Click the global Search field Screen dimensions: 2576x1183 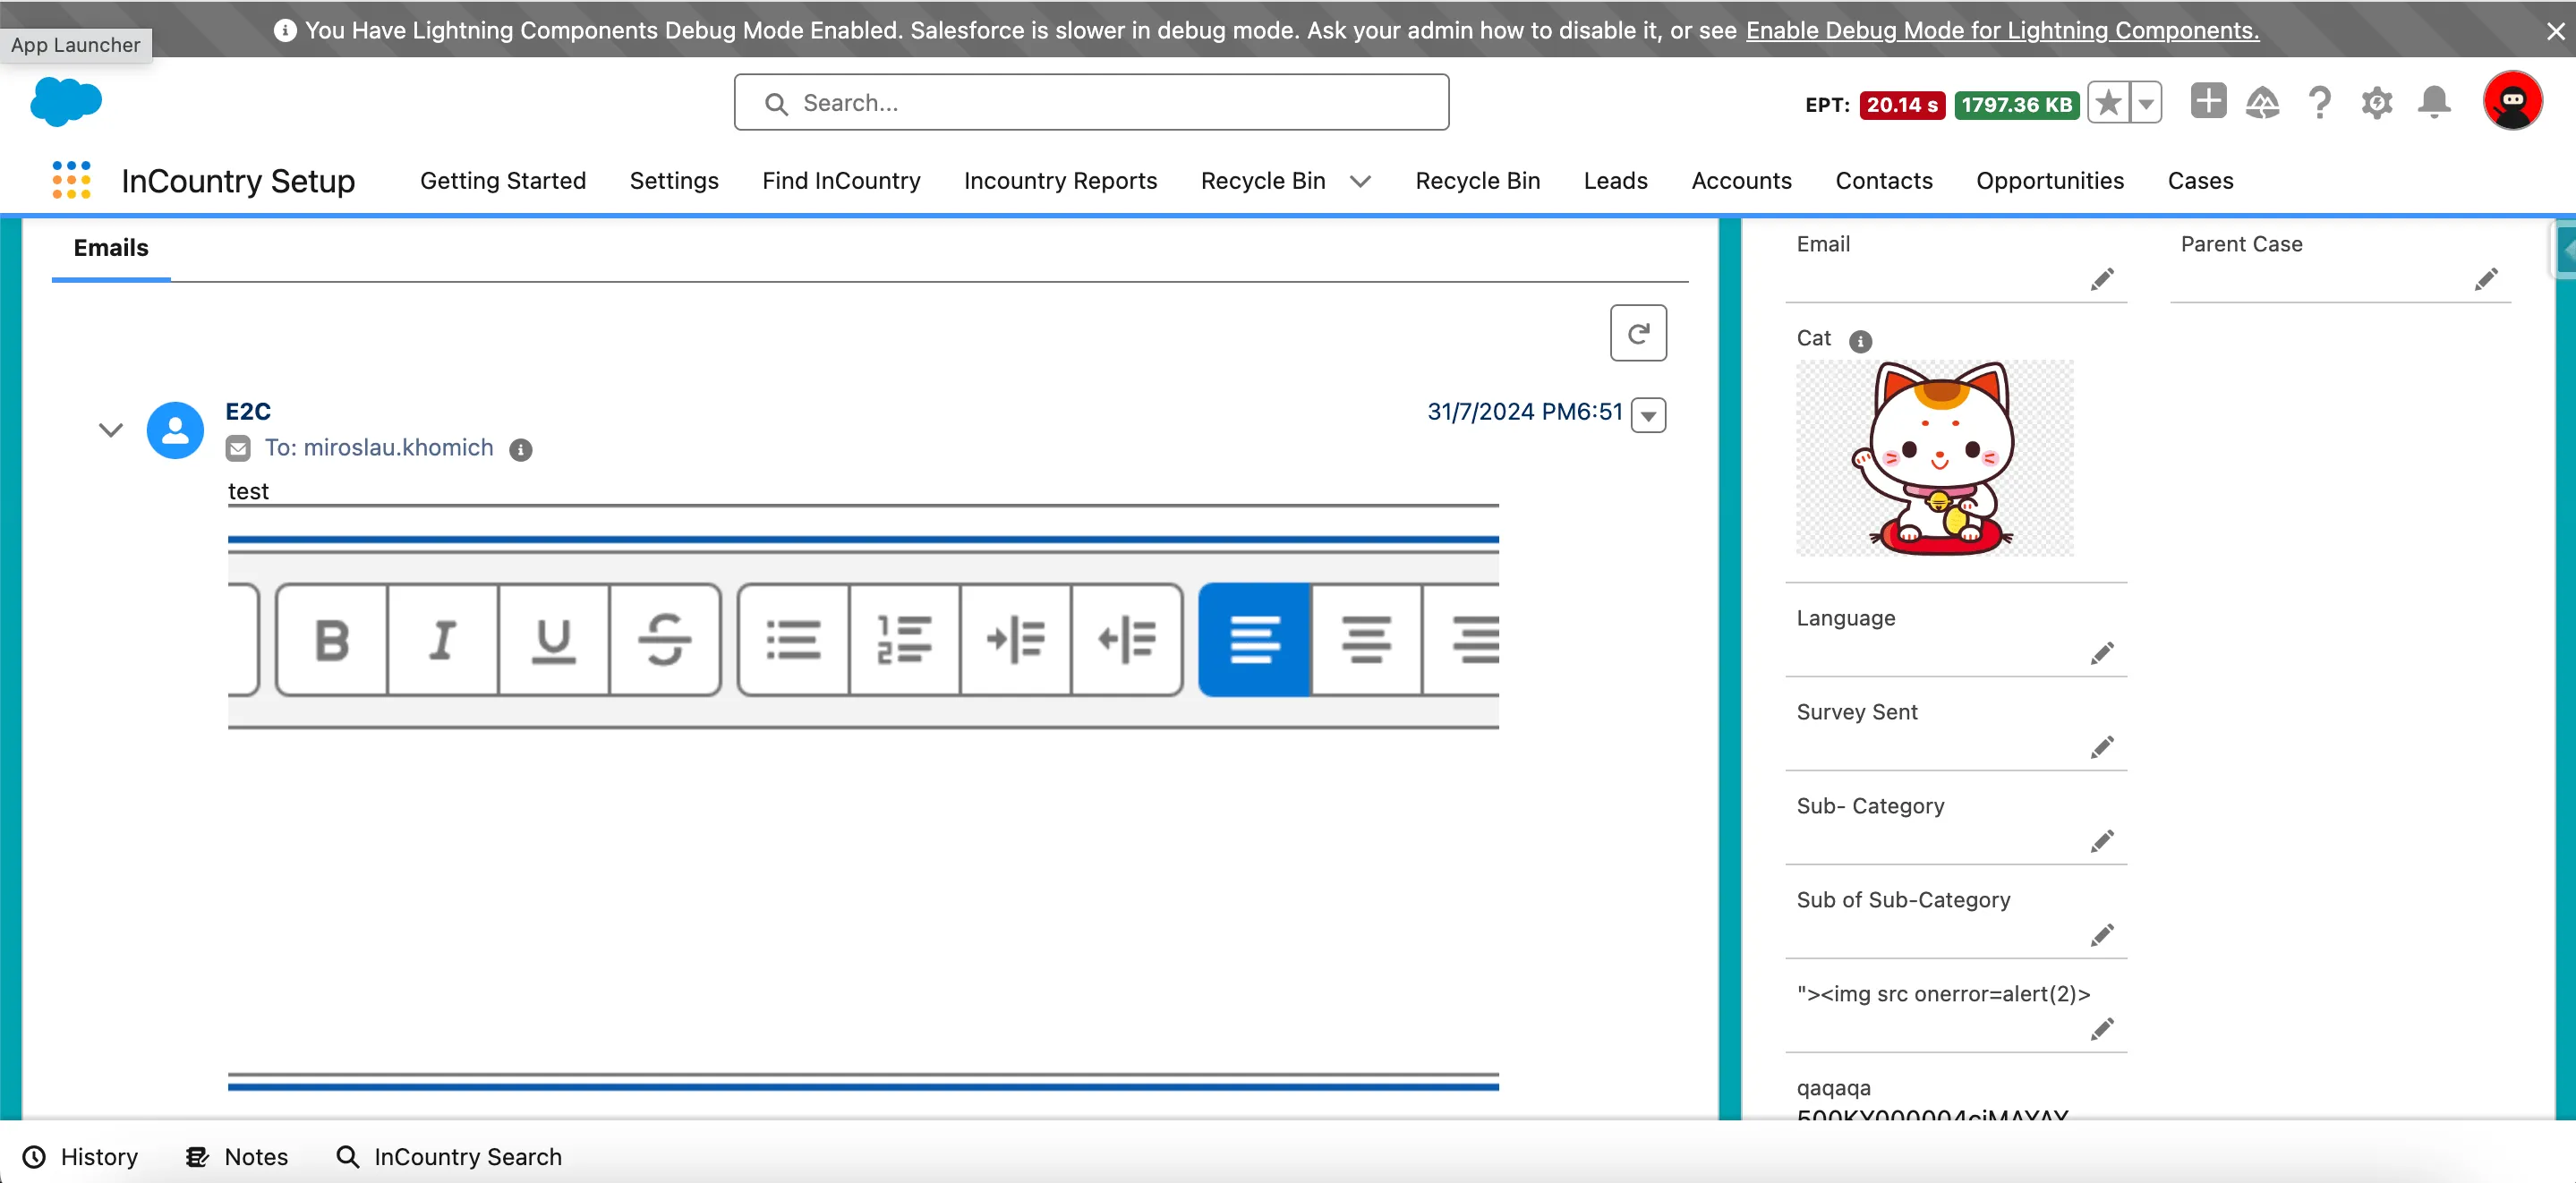[x=1091, y=103]
